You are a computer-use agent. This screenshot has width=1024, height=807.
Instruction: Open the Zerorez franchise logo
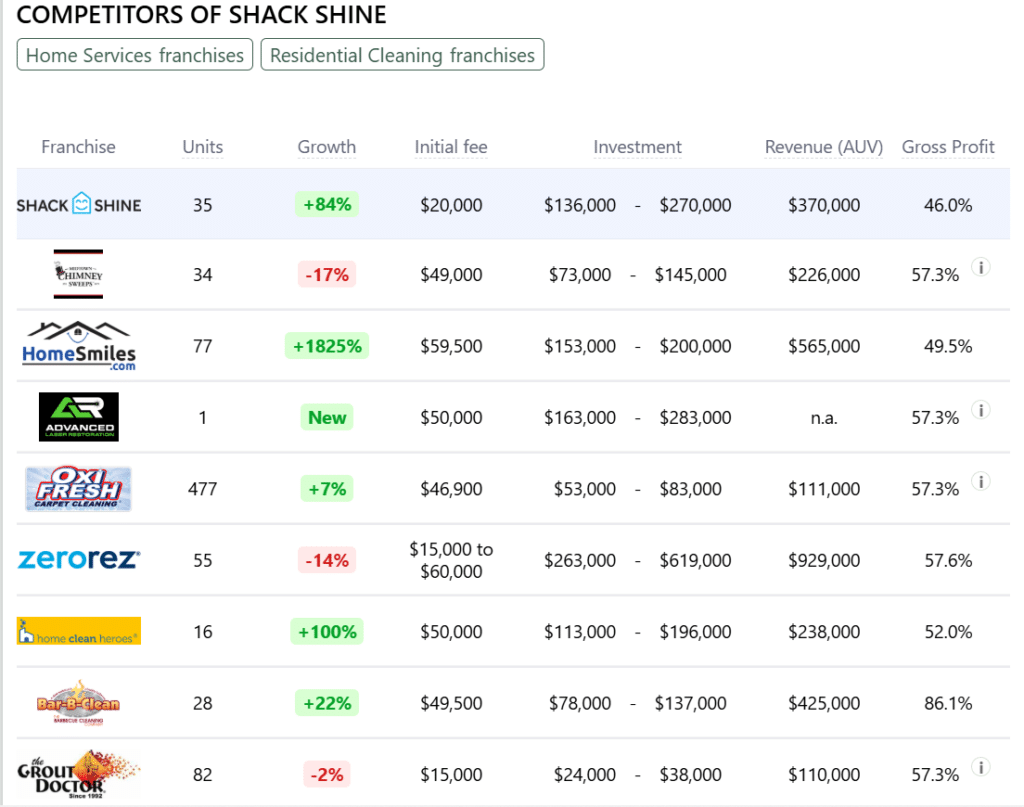(78, 560)
